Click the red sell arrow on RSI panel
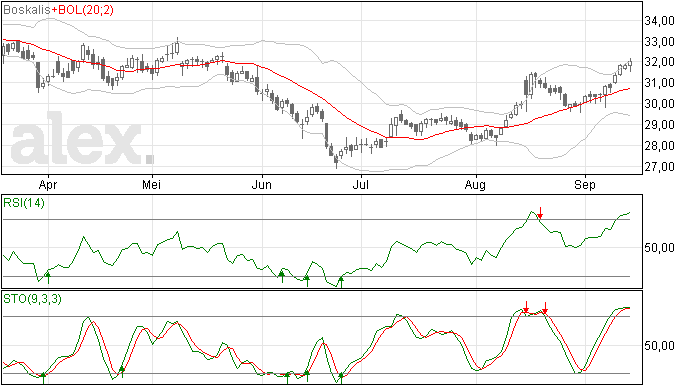Viewport: 690px width, 387px height. [540, 213]
